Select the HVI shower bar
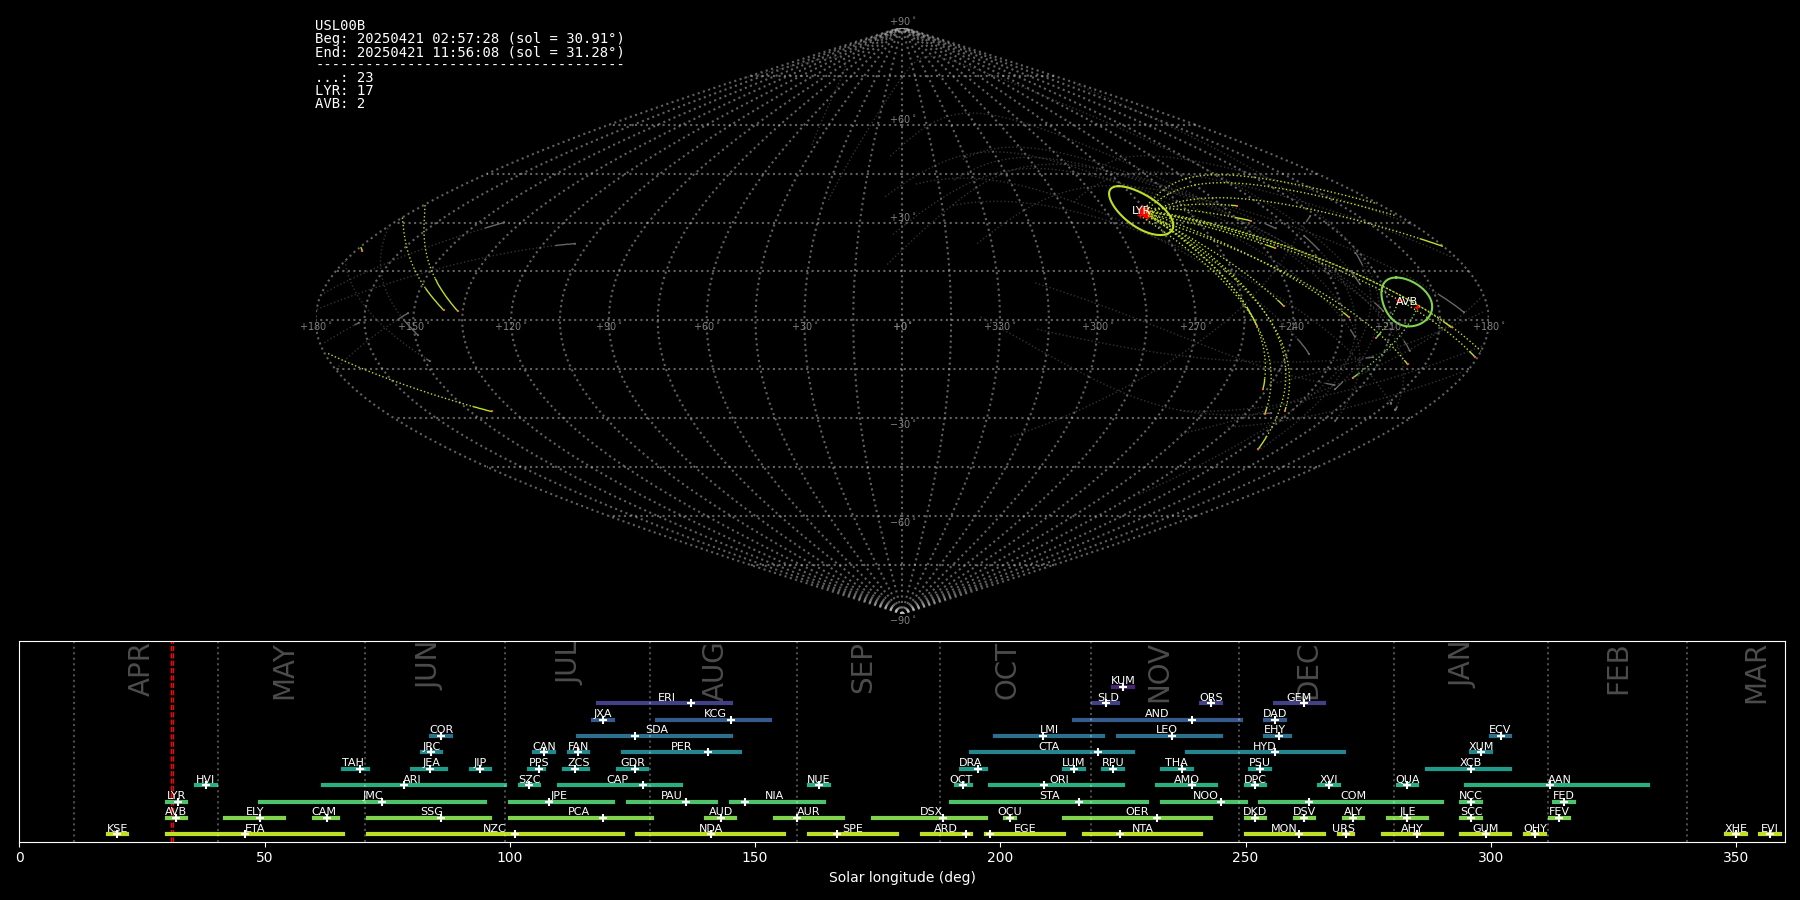This screenshot has width=1800, height=900. pyautogui.click(x=206, y=785)
